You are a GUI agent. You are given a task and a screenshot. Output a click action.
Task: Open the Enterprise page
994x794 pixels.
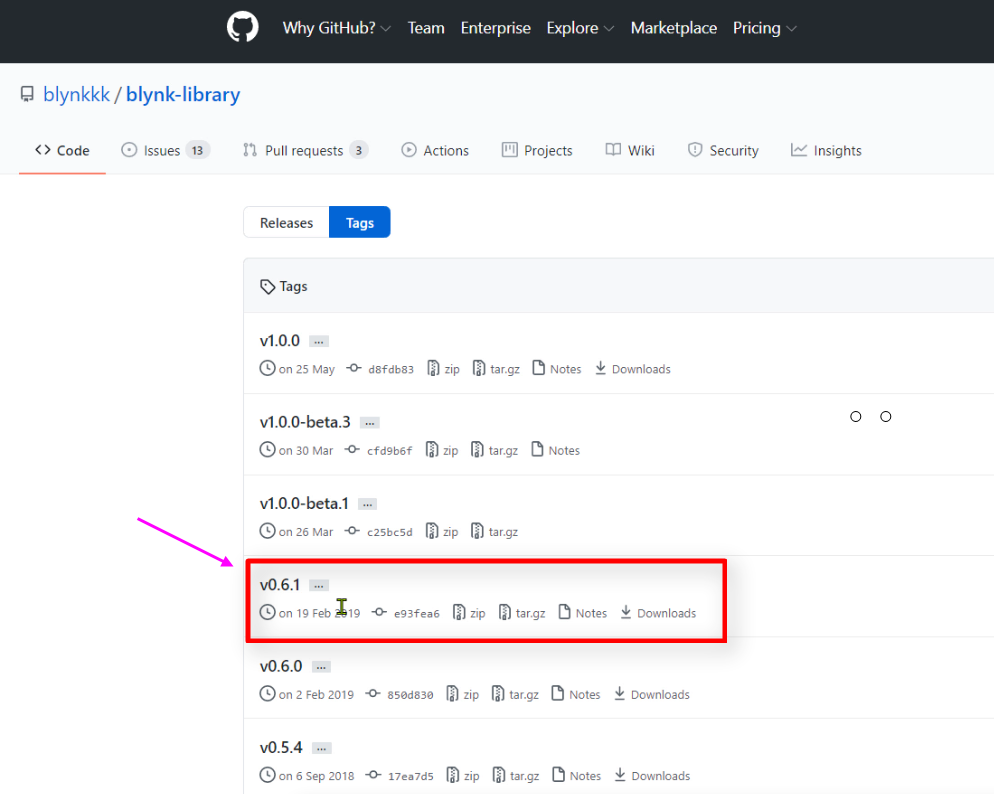[496, 28]
